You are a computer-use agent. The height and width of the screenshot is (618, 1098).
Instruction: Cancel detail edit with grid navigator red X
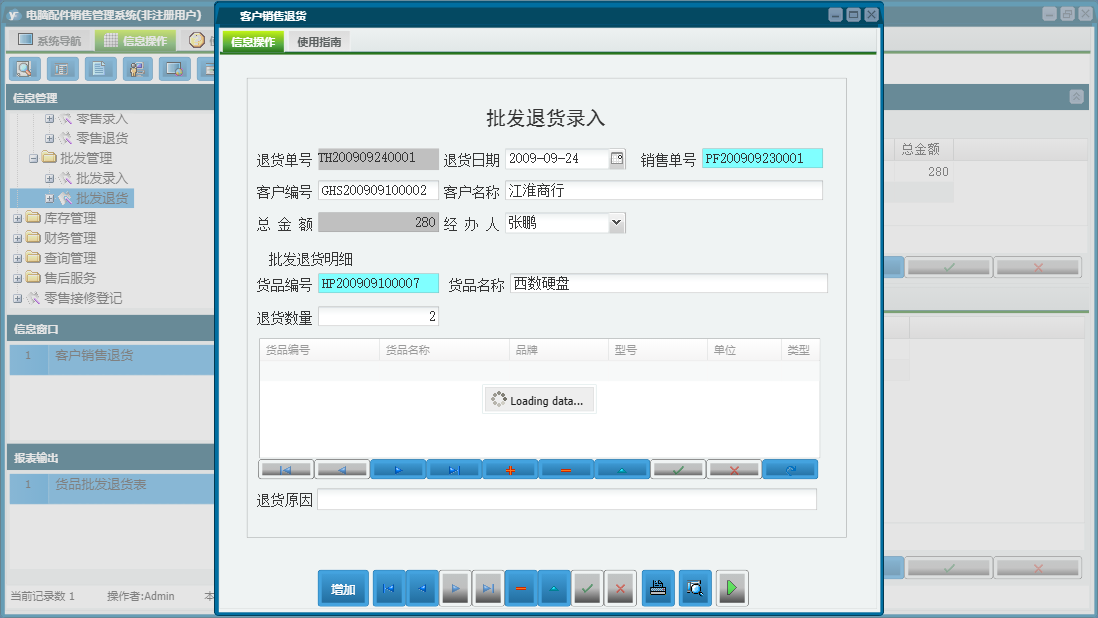tap(734, 470)
